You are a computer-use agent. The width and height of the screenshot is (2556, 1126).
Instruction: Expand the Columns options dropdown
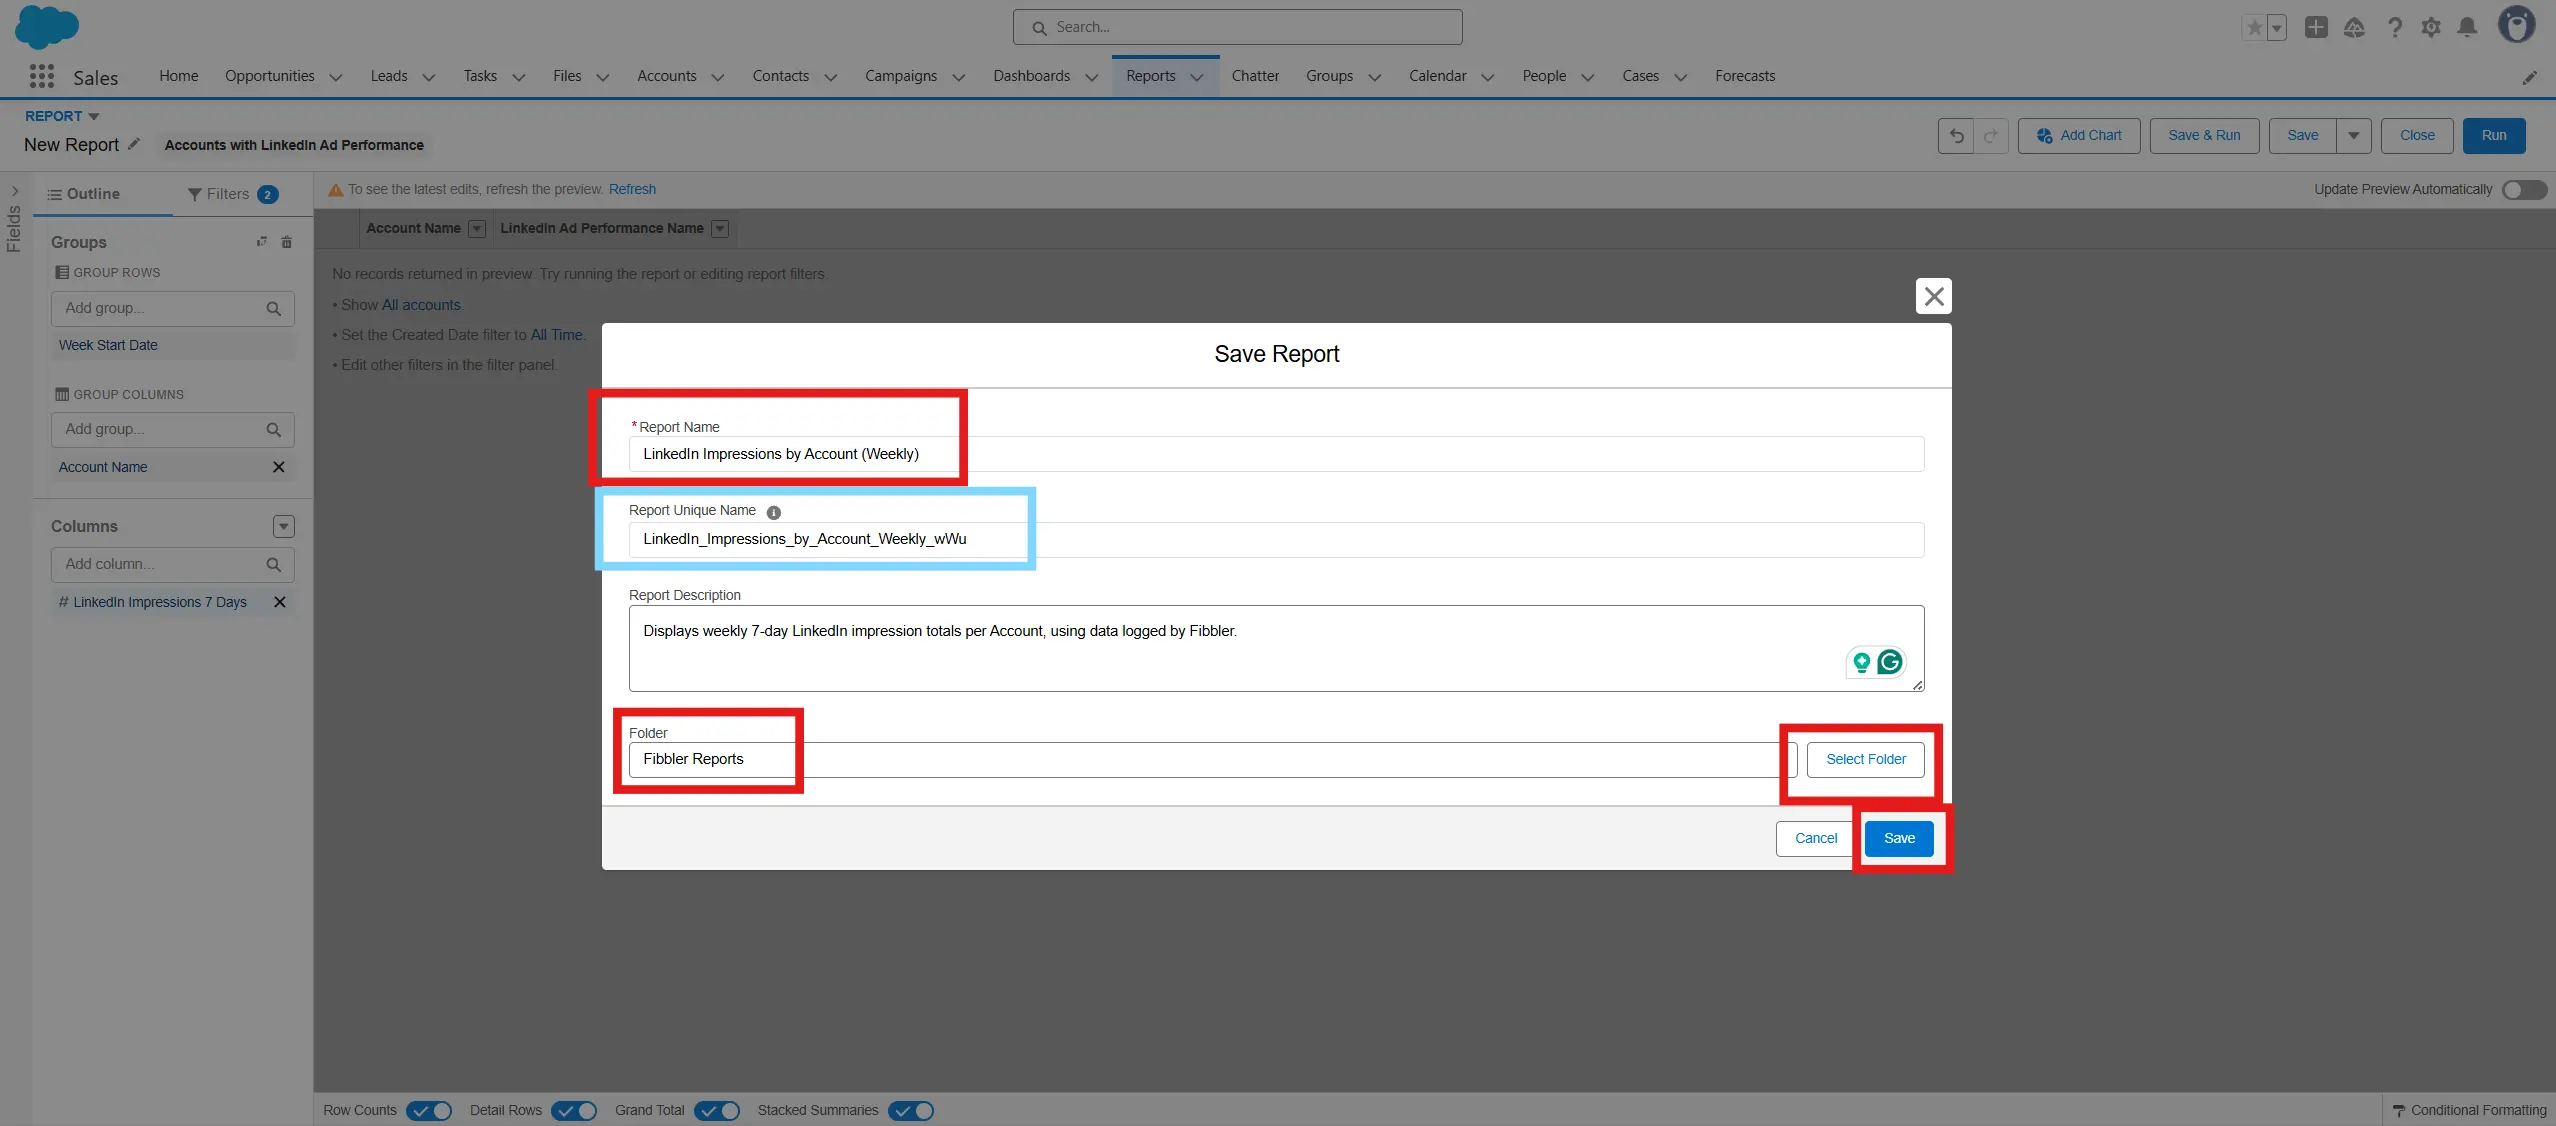284,527
